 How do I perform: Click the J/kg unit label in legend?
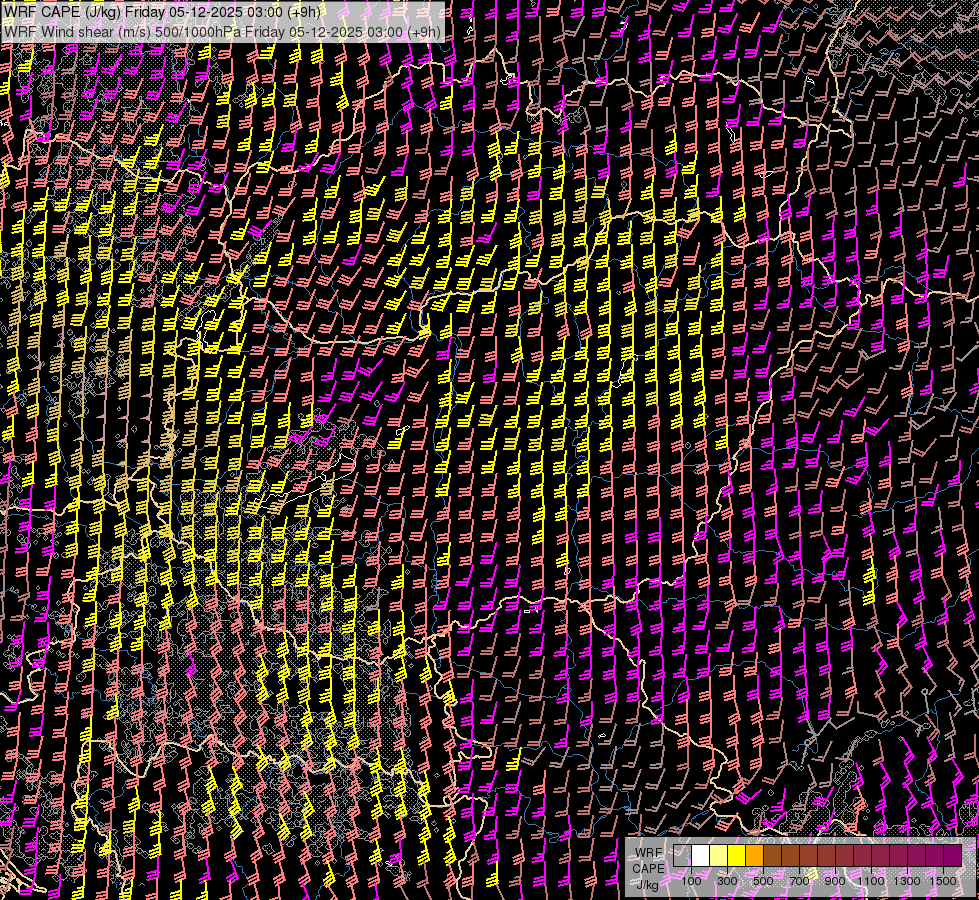coord(648,884)
